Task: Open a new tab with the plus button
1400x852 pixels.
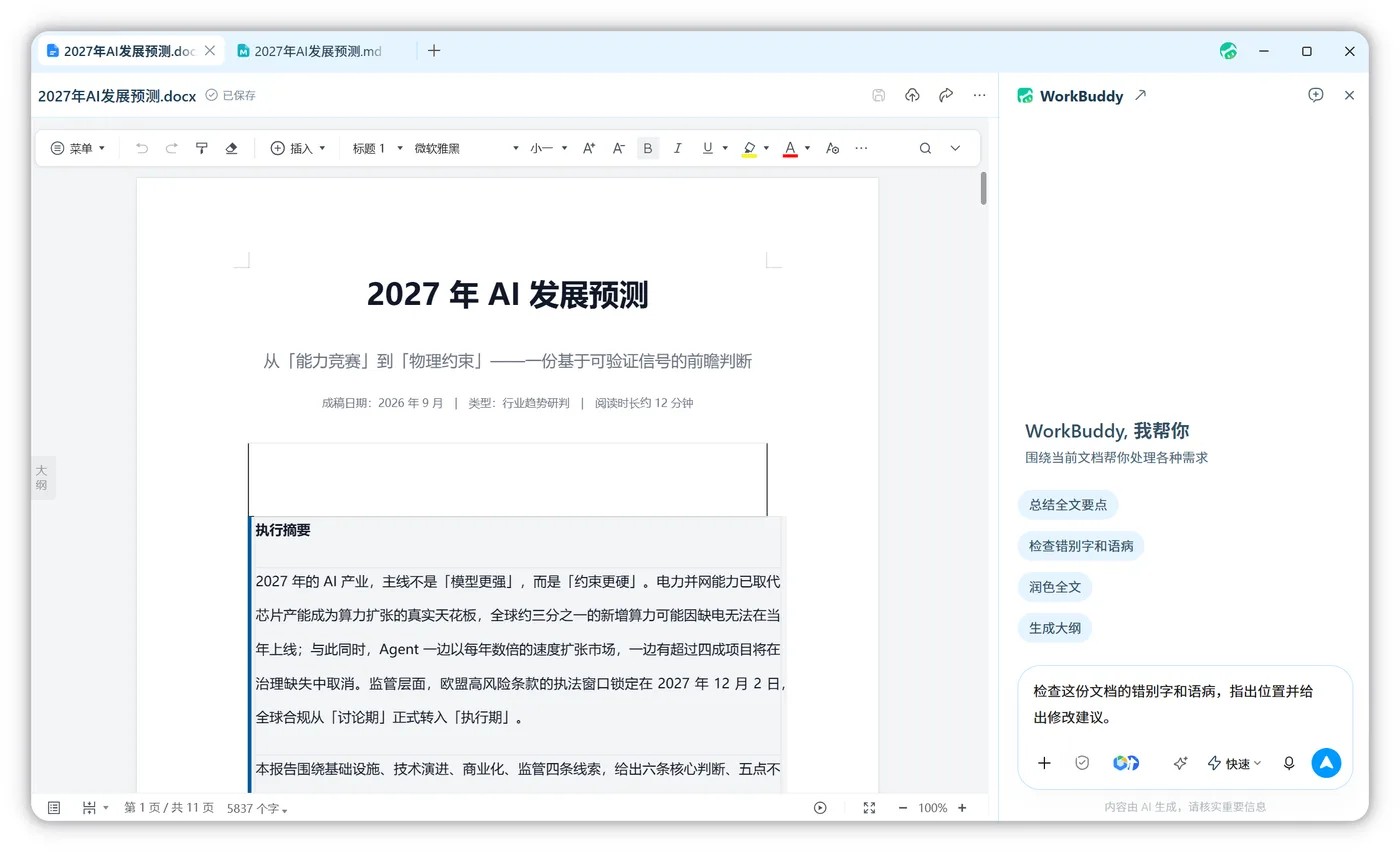Action: (434, 51)
